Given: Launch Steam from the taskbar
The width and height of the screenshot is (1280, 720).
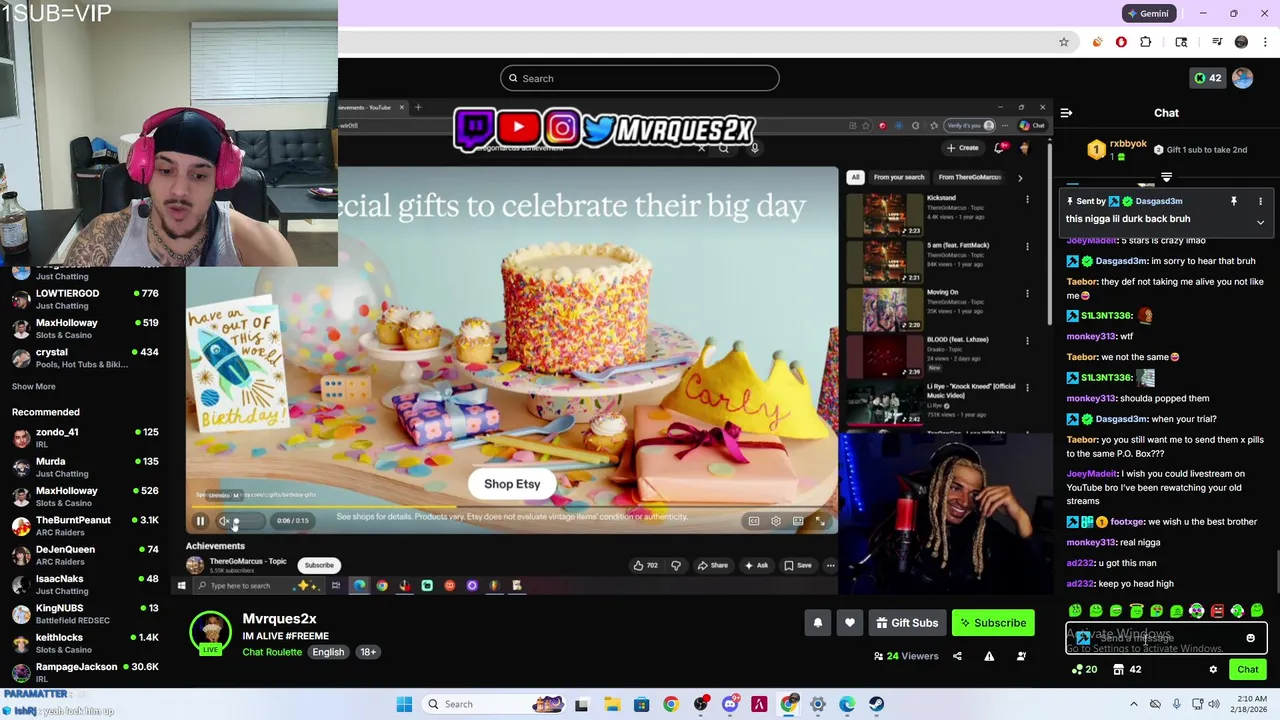Looking at the screenshot, I should pos(876,704).
